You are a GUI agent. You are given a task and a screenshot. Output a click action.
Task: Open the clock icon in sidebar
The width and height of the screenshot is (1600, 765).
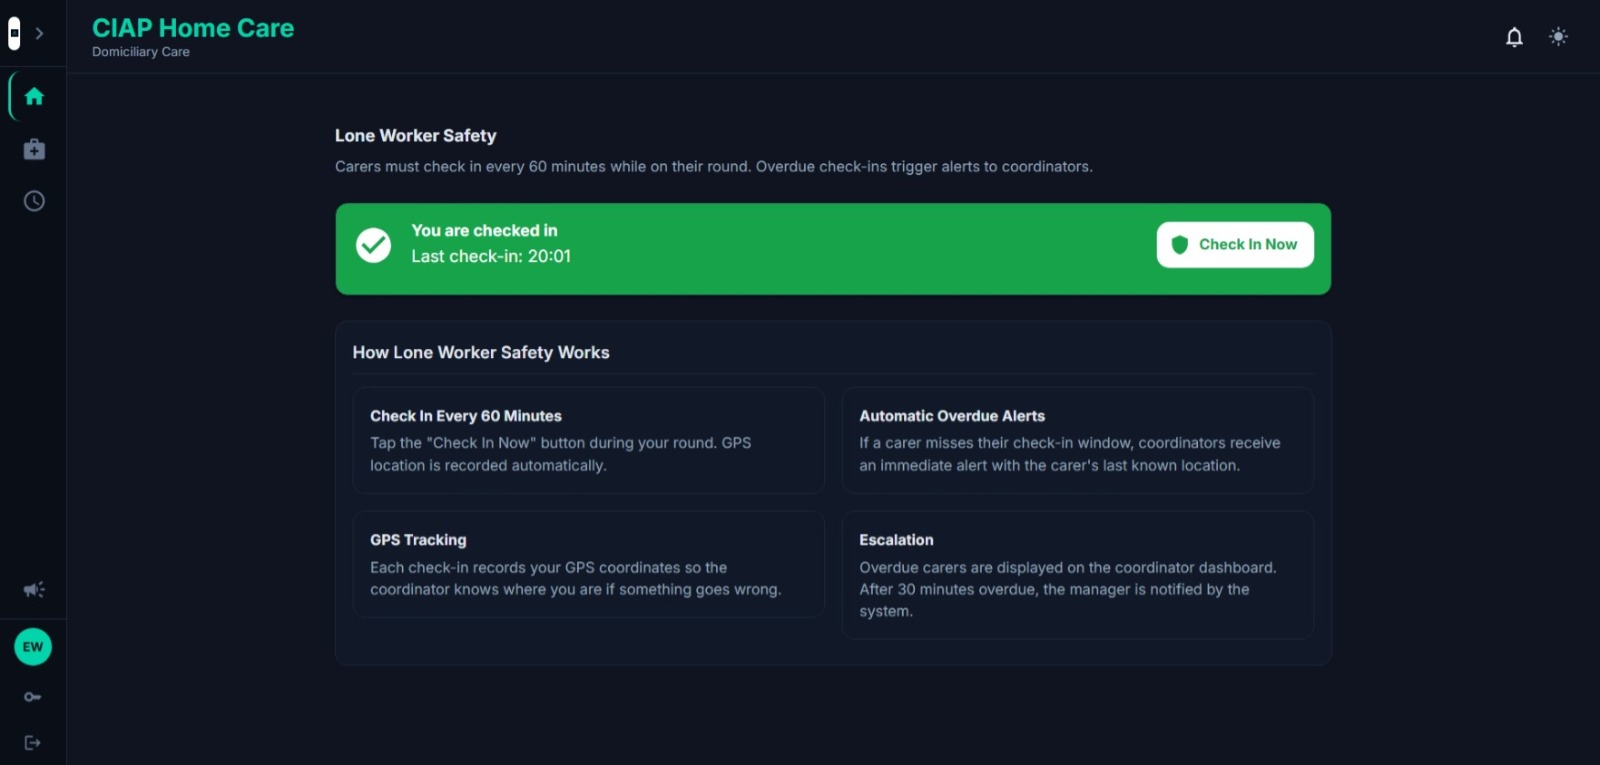click(x=34, y=201)
